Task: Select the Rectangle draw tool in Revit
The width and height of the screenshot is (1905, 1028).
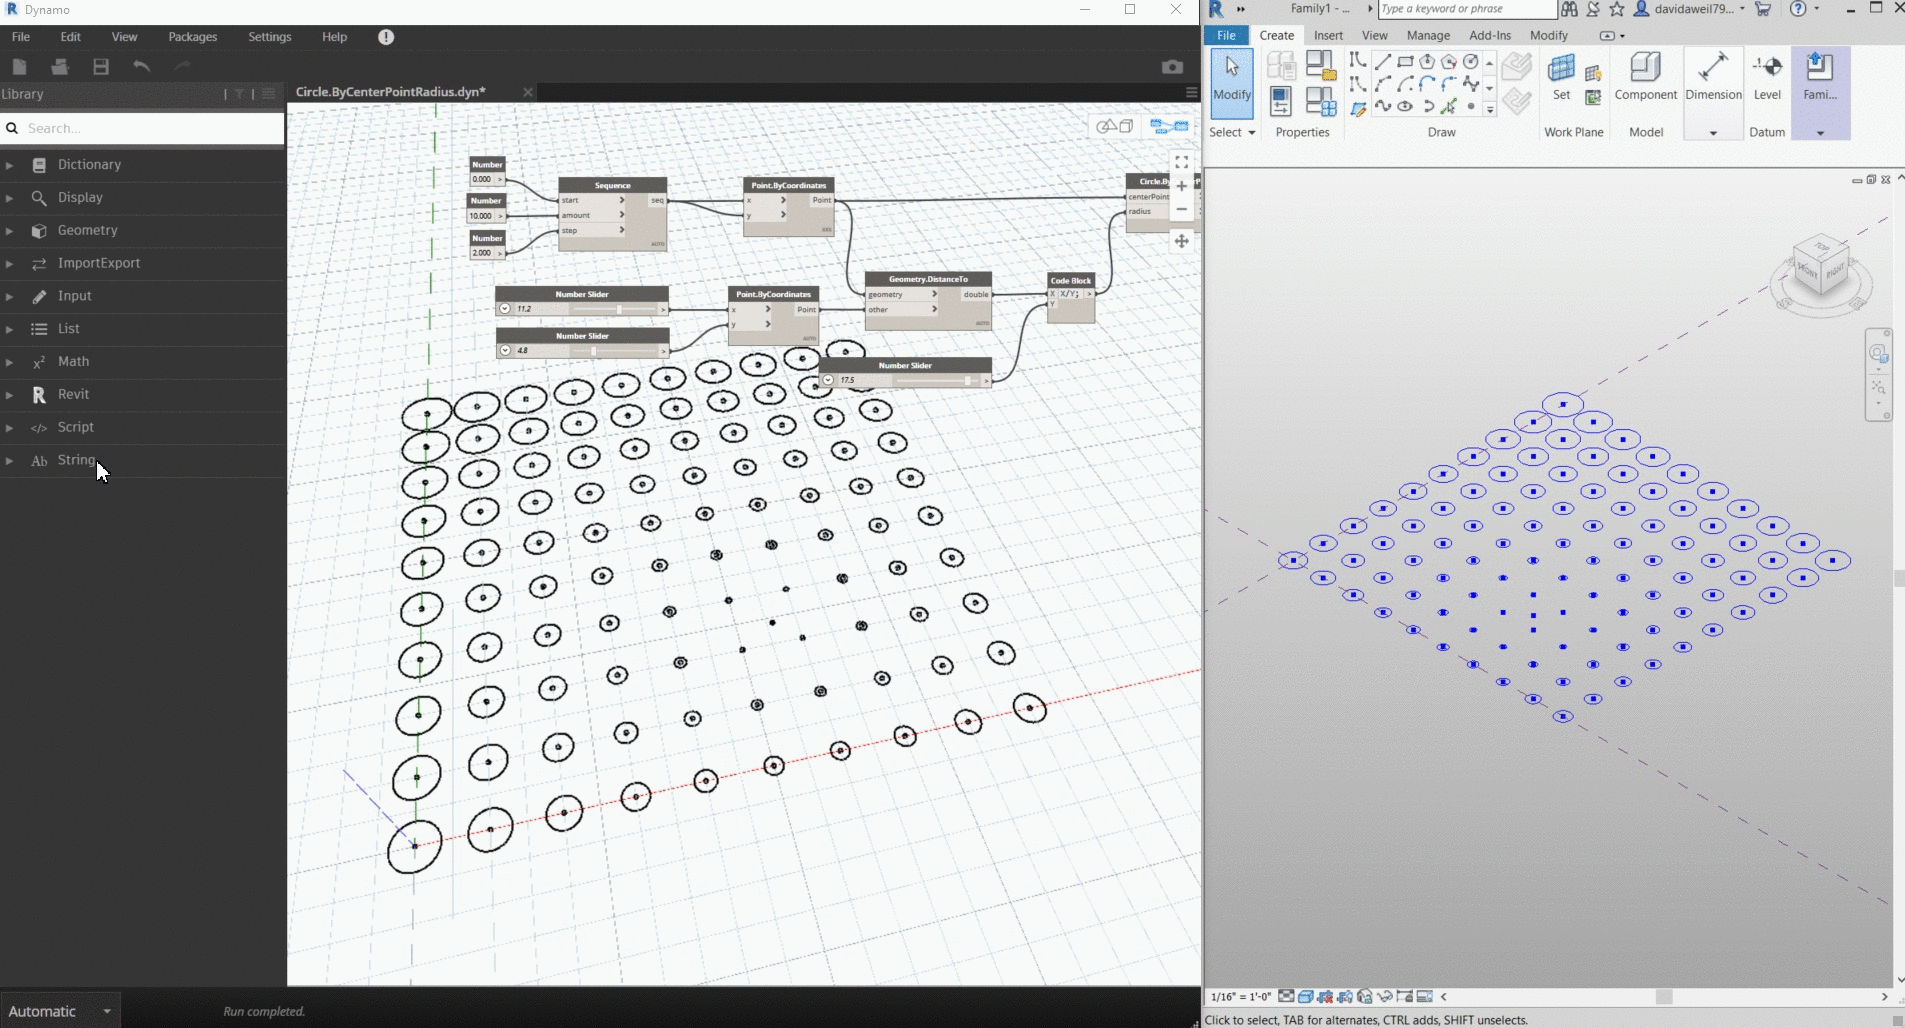Action: pyautogui.click(x=1405, y=62)
